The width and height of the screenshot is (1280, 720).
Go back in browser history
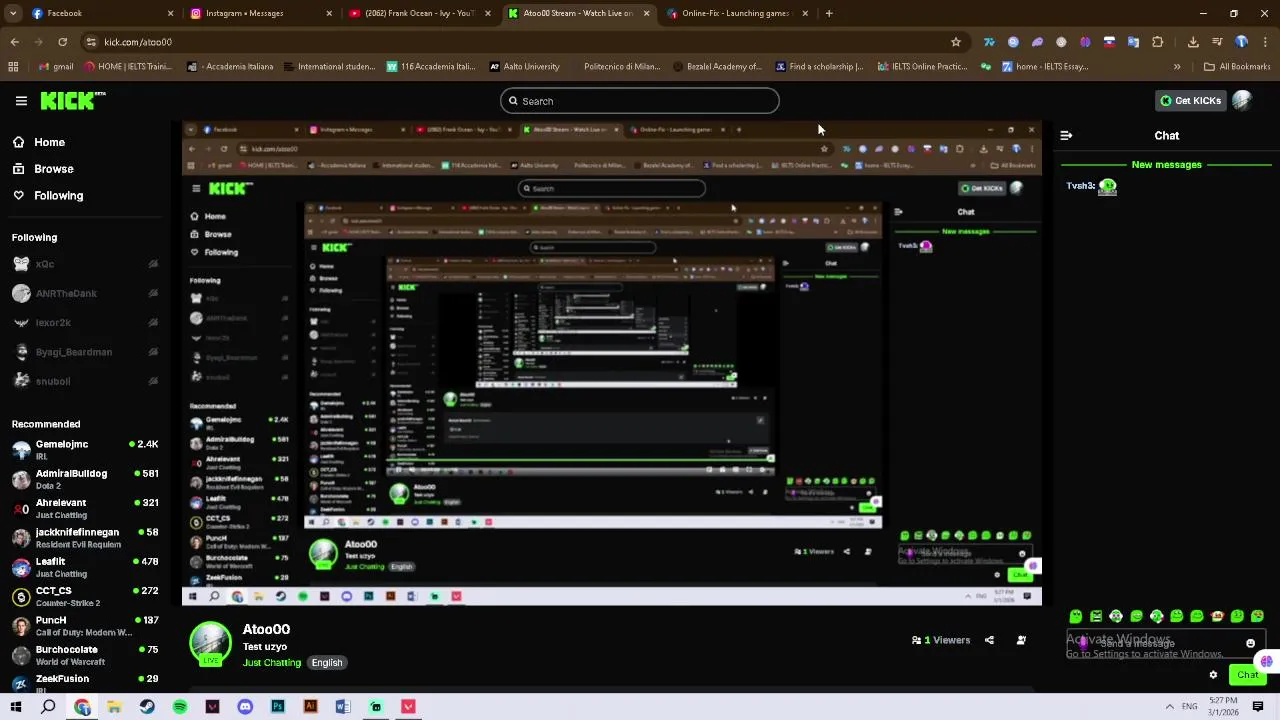[14, 42]
